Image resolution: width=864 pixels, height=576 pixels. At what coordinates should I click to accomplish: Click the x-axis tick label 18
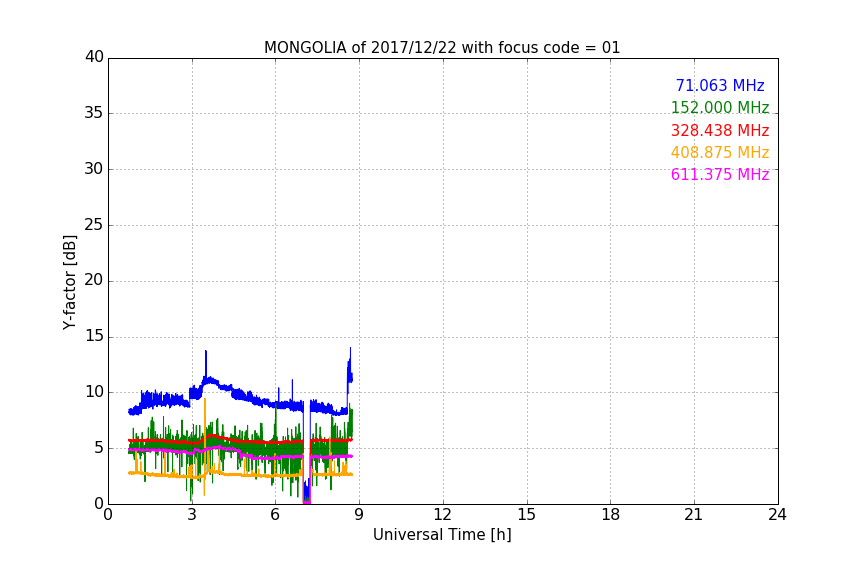coord(611,515)
